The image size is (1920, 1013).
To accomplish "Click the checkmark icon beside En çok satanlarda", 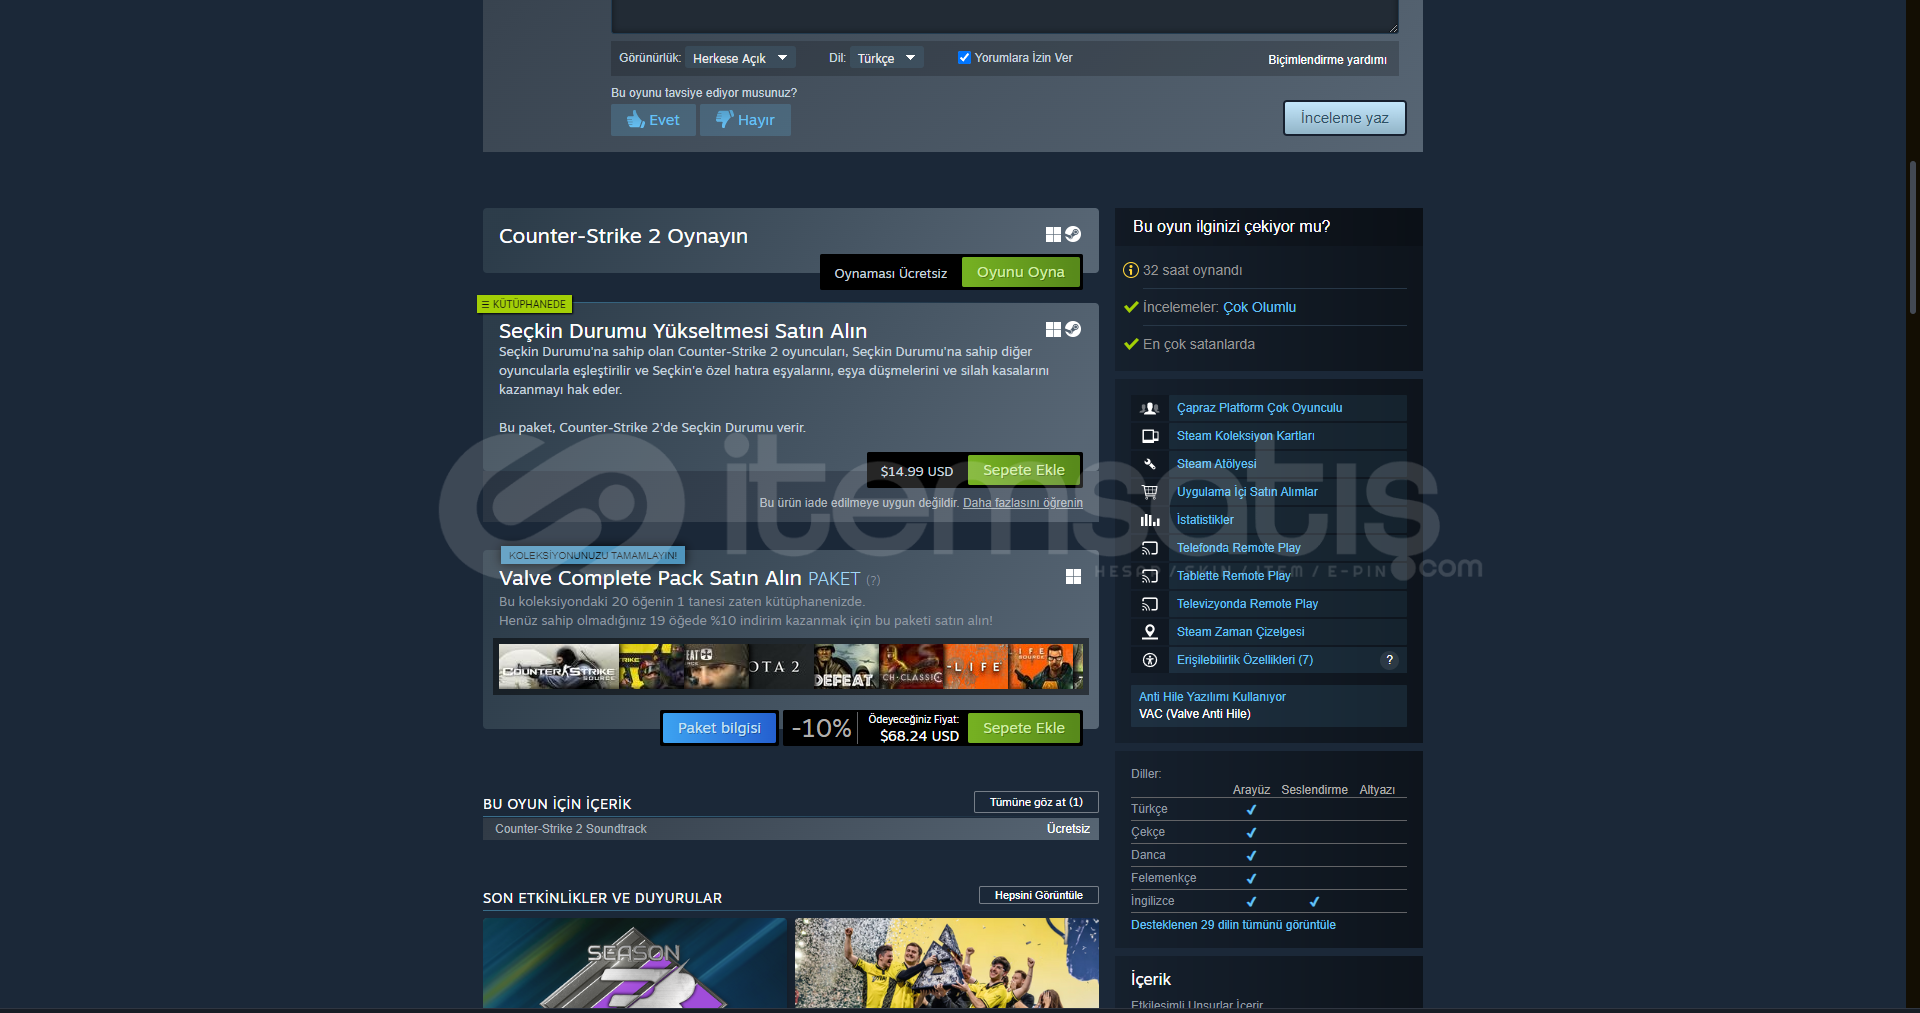I will tap(1131, 344).
